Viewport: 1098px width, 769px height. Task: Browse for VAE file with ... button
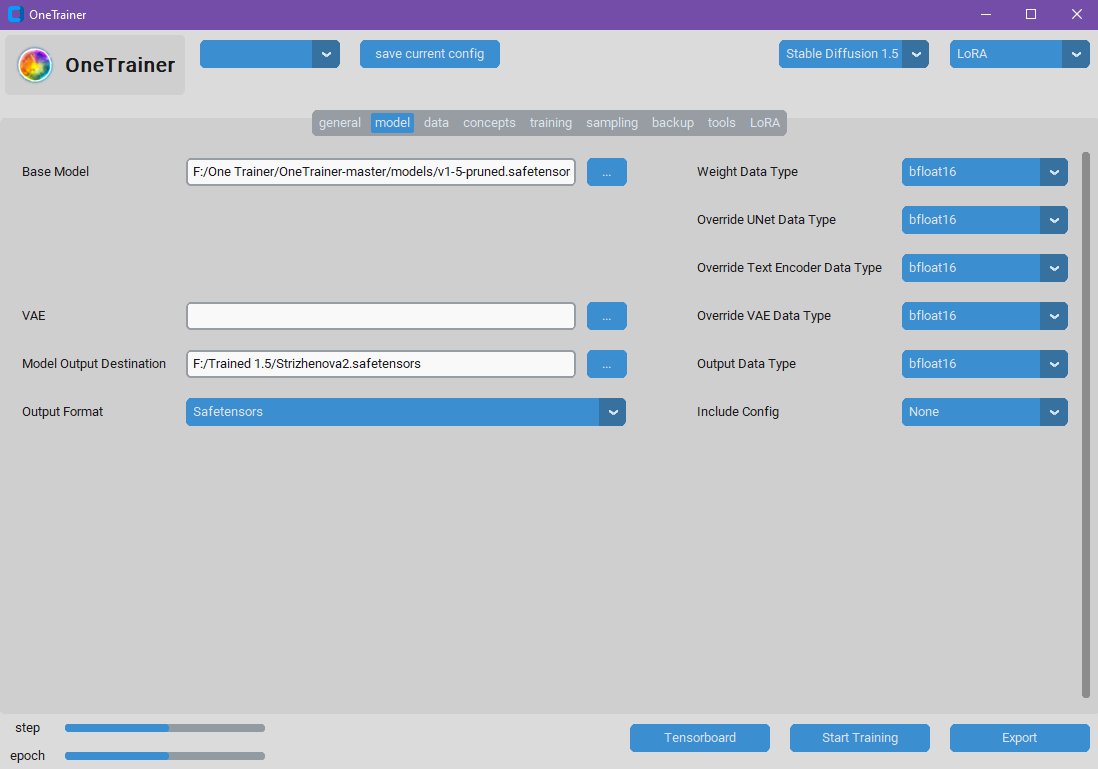[x=606, y=316]
